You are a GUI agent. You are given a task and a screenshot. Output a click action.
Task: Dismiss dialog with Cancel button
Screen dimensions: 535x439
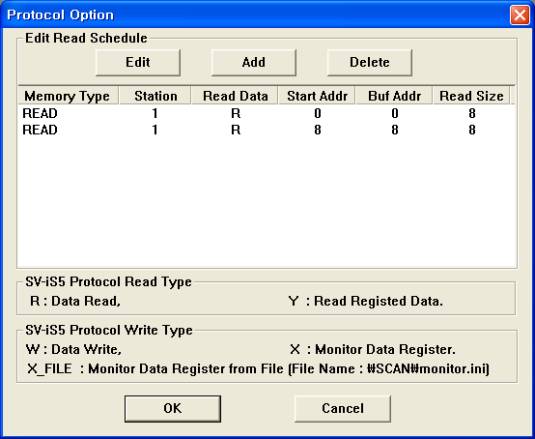coord(343,408)
